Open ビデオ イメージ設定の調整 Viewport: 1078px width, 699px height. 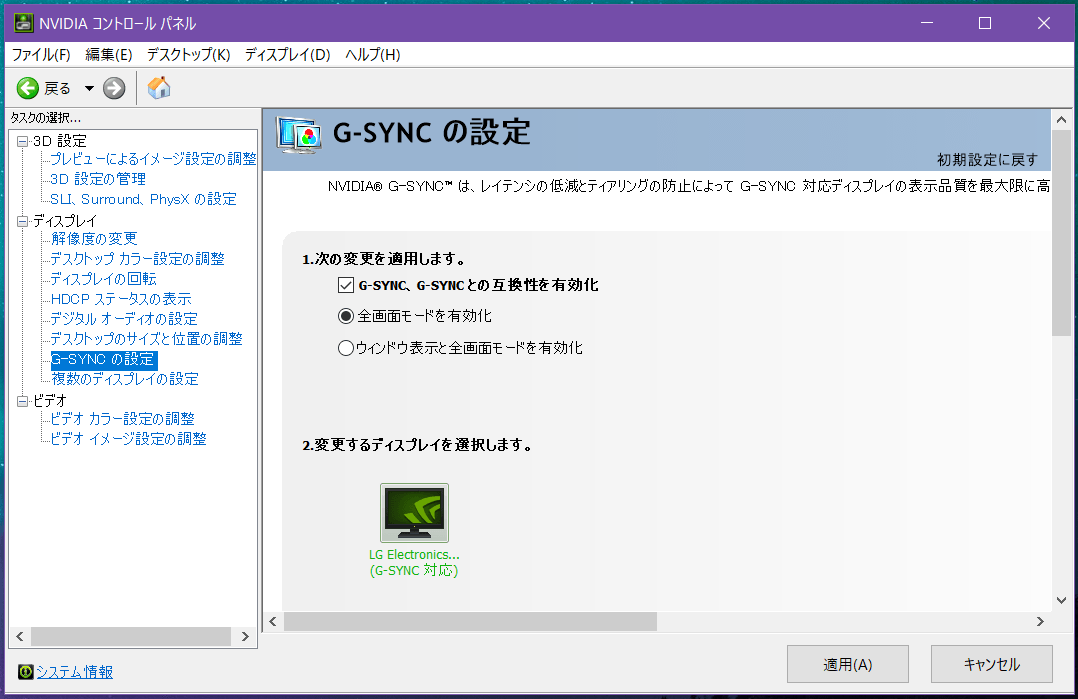point(129,439)
